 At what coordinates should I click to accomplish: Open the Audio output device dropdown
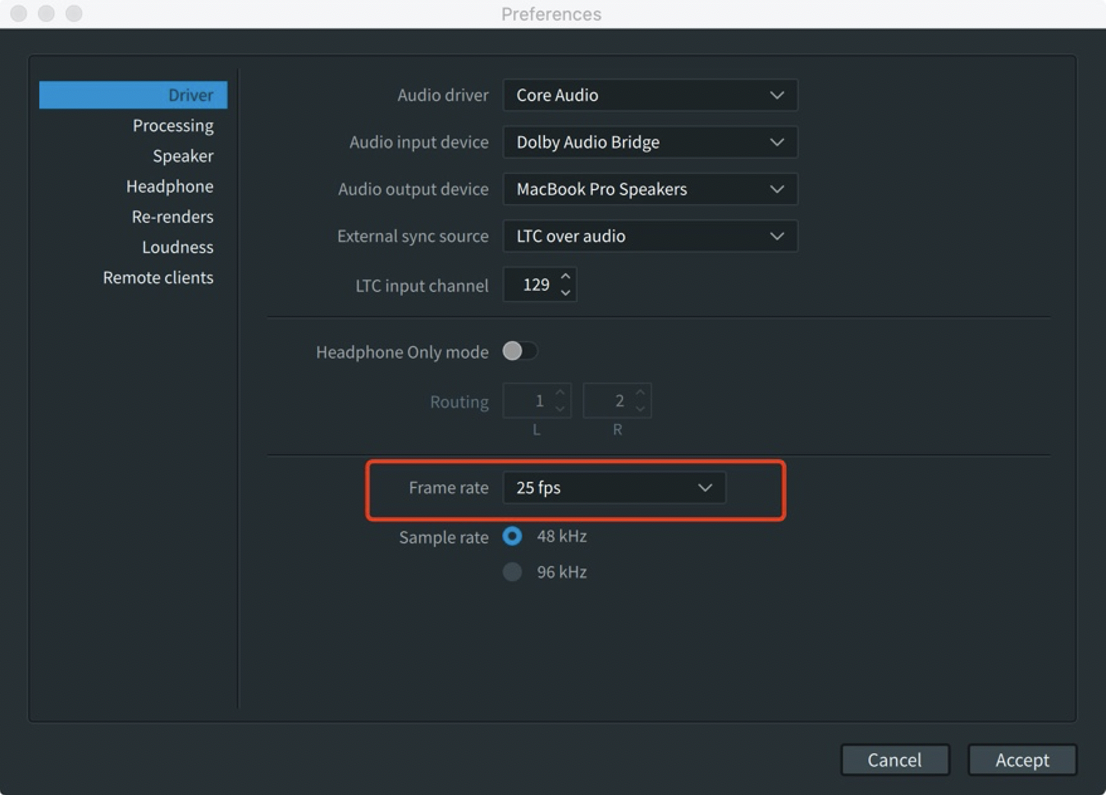tap(650, 189)
